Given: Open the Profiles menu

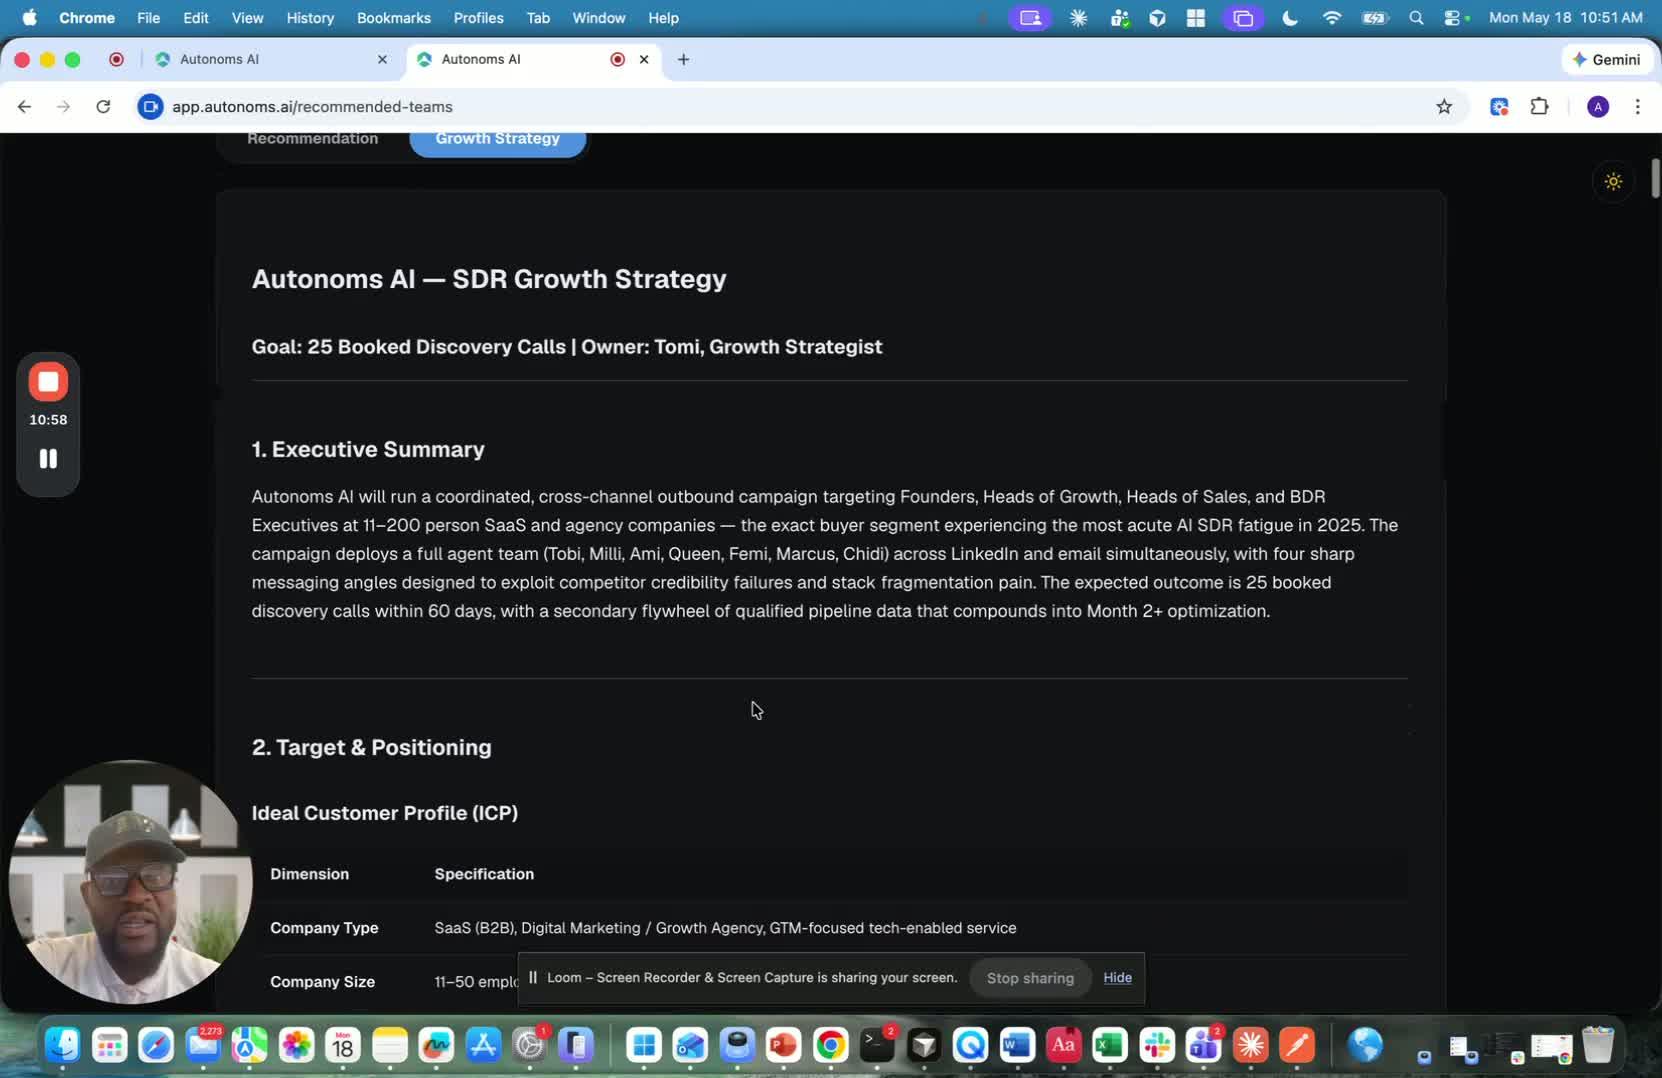Looking at the screenshot, I should (478, 18).
